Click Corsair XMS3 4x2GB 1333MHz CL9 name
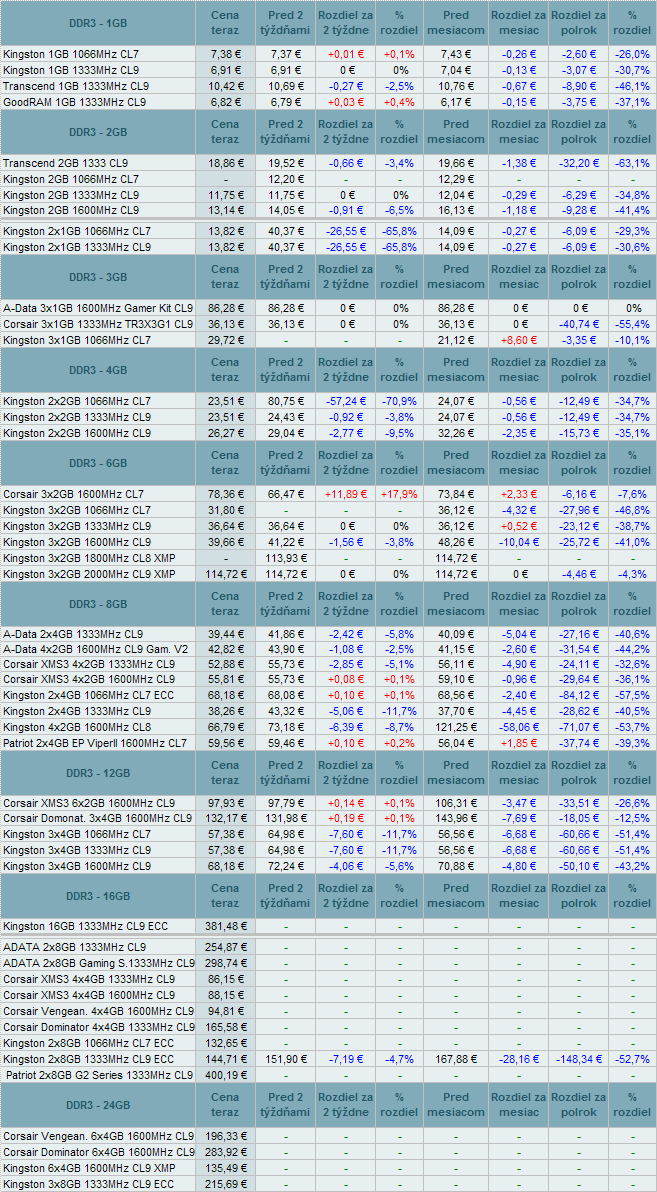Viewport: 657px width, 1192px height. tap(89, 664)
